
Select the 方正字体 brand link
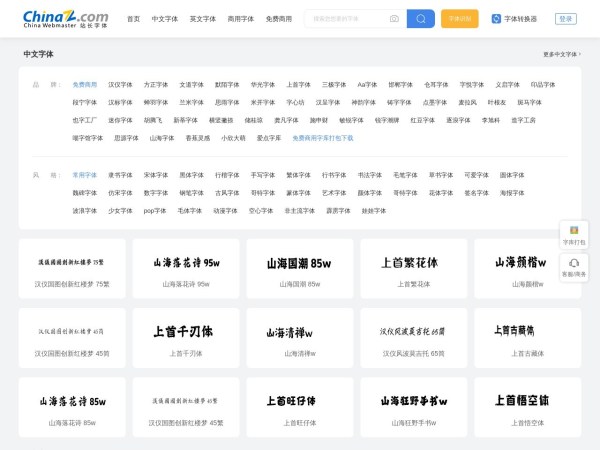155,85
